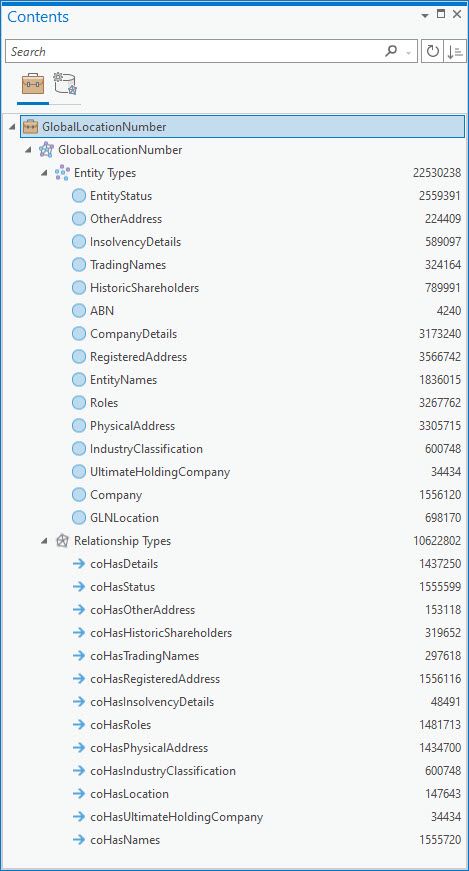Screen dimensions: 469x871
Task: Collapse the Relationship Types group
Action: (44, 541)
